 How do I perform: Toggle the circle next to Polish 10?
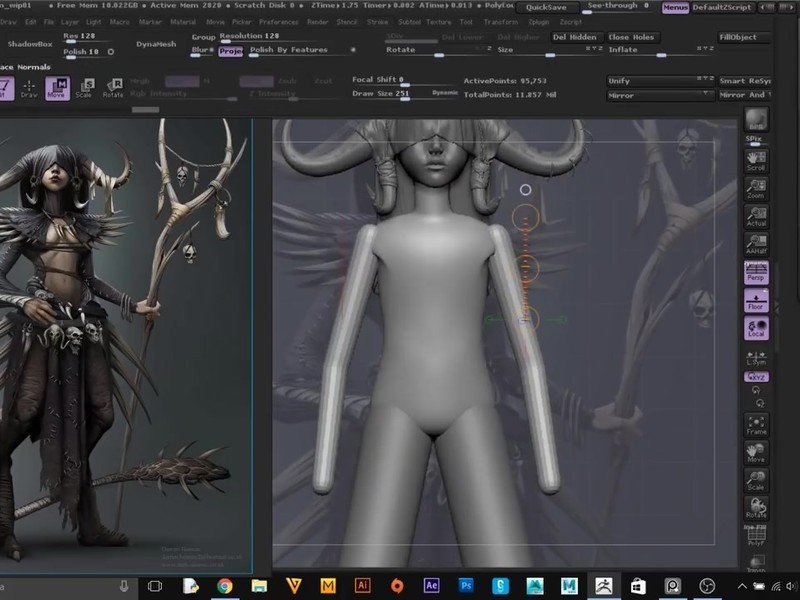(111, 52)
